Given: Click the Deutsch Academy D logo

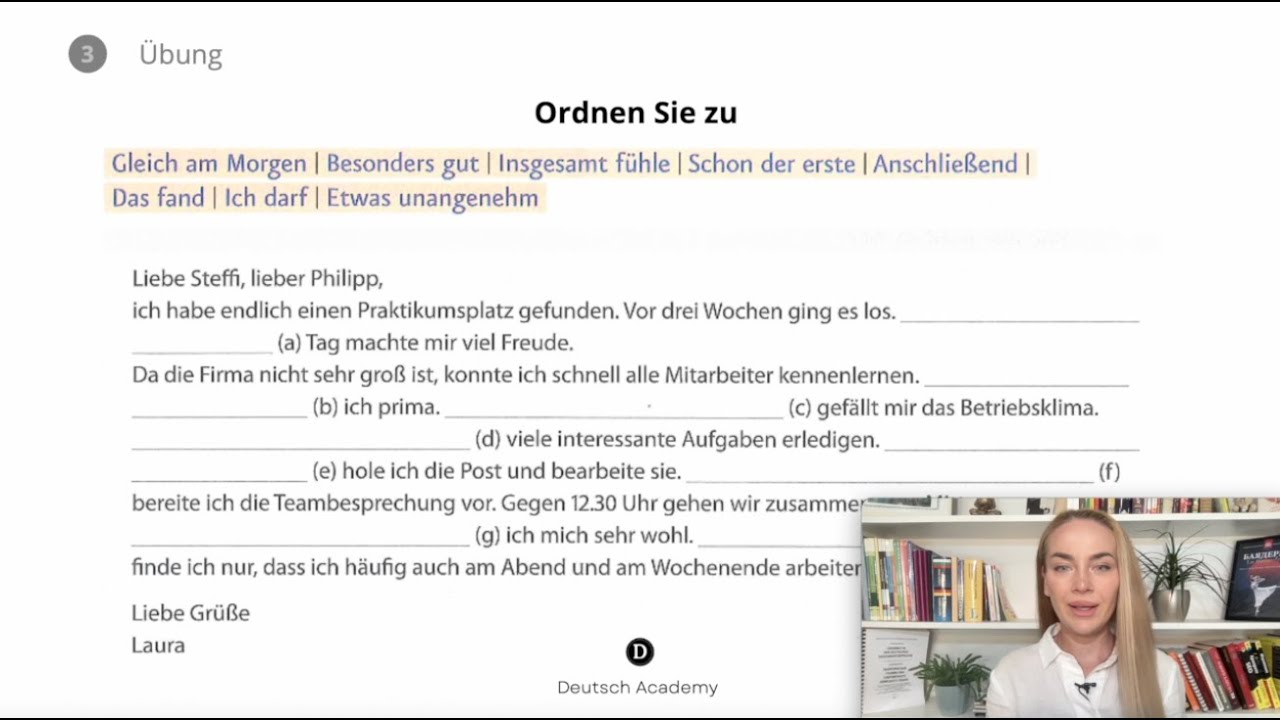Looking at the screenshot, I should 639,653.
